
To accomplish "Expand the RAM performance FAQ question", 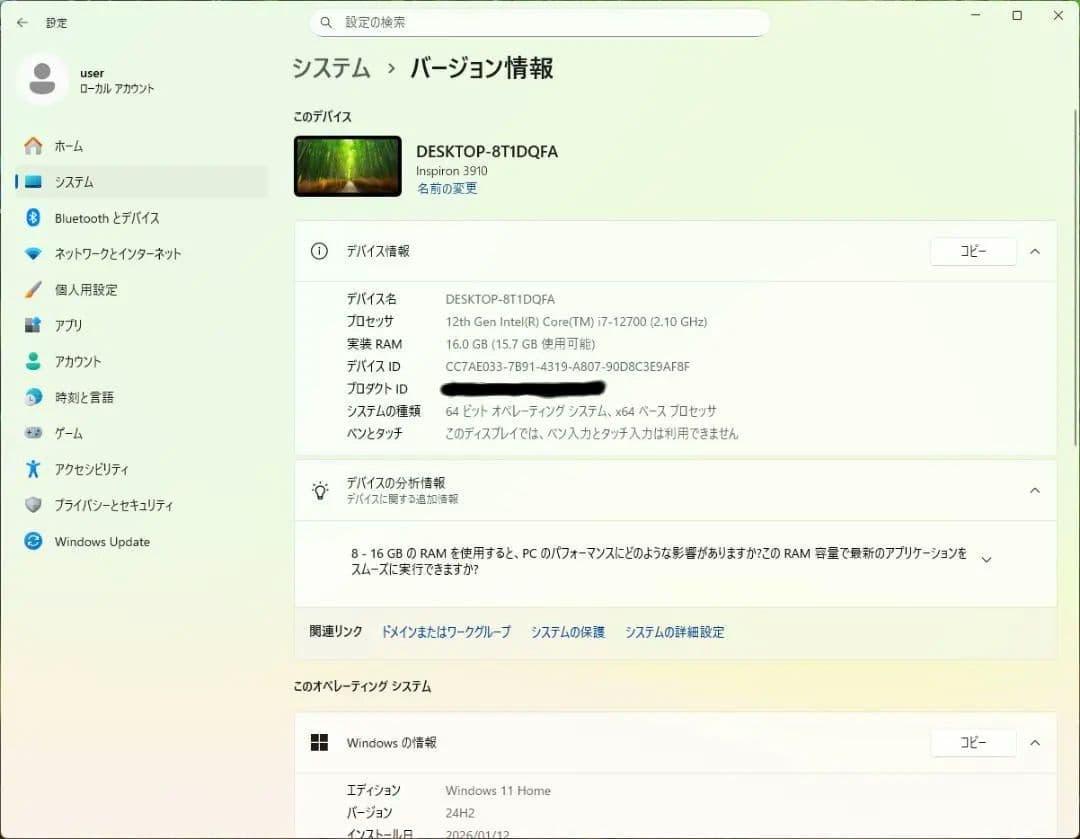I will click(x=987, y=559).
